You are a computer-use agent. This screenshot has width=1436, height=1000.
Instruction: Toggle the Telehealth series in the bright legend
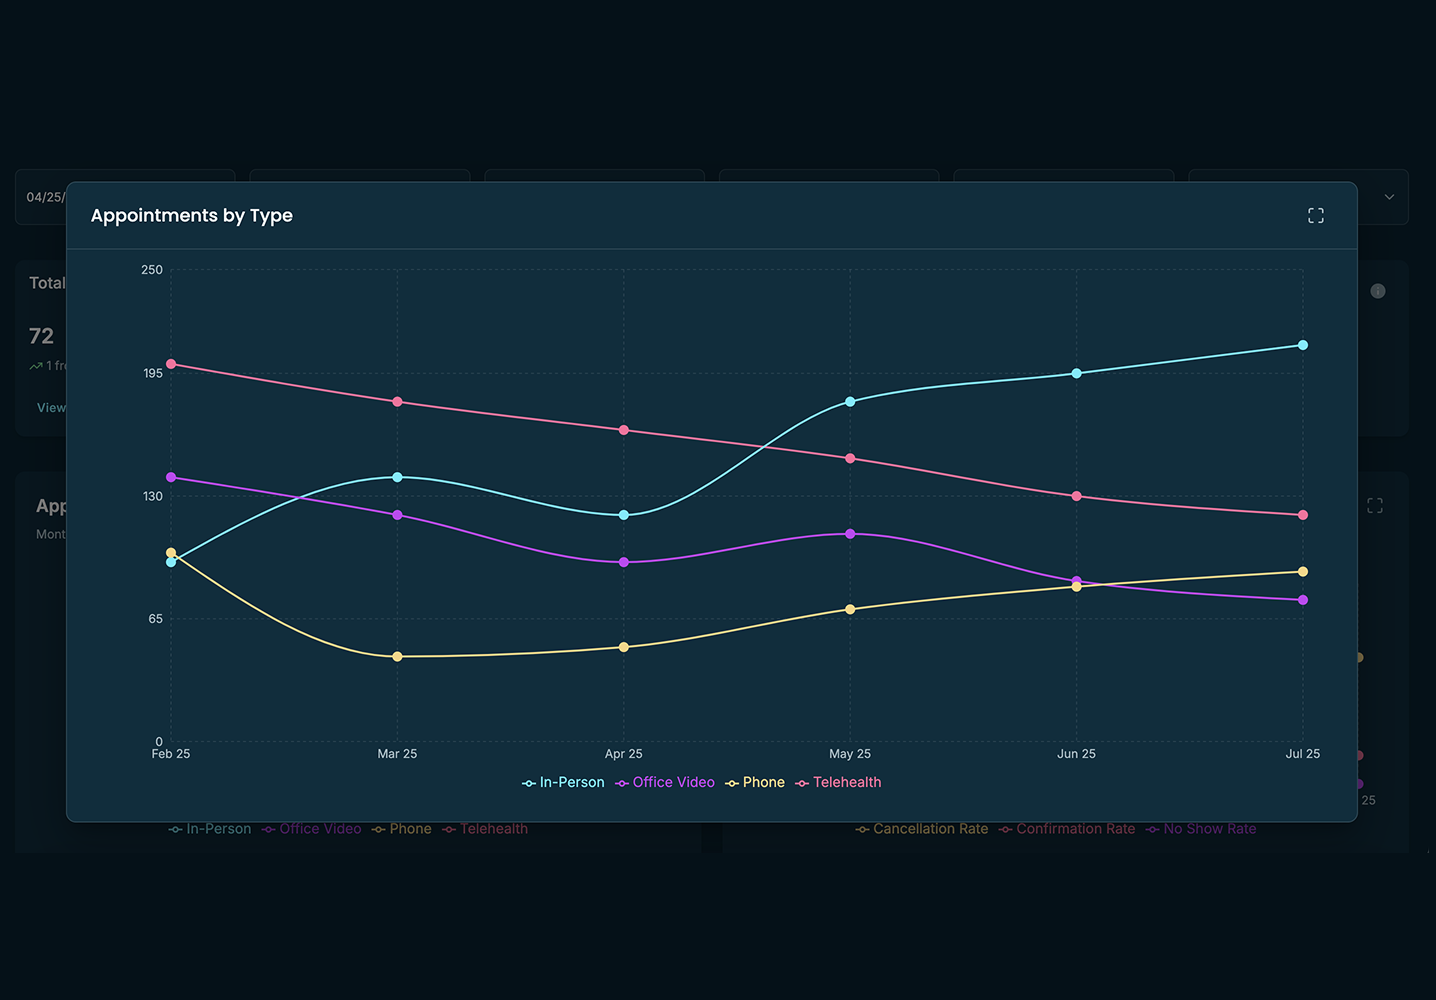(838, 783)
